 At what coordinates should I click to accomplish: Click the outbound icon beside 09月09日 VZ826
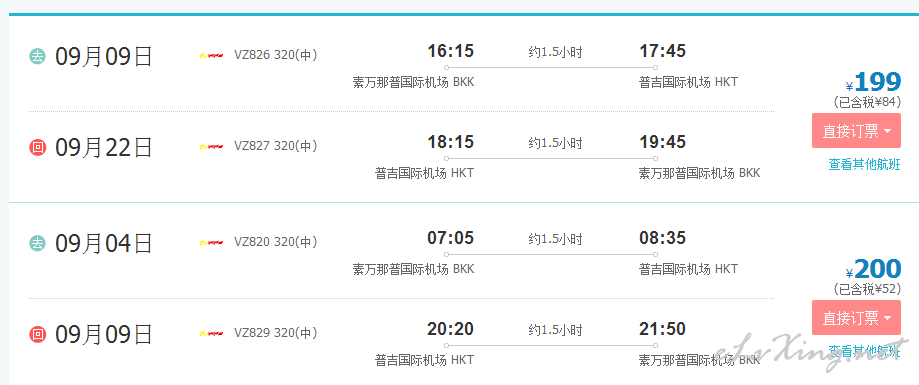[x=38, y=57]
